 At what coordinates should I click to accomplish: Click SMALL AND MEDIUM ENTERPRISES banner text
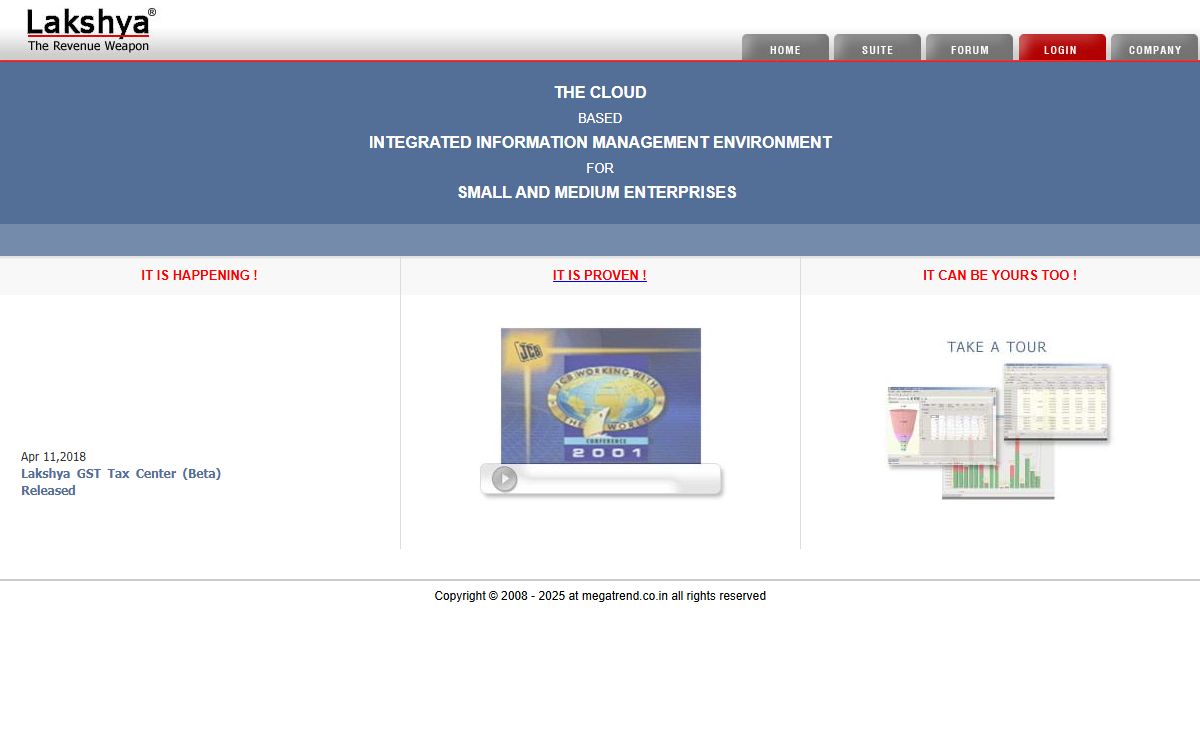(597, 192)
